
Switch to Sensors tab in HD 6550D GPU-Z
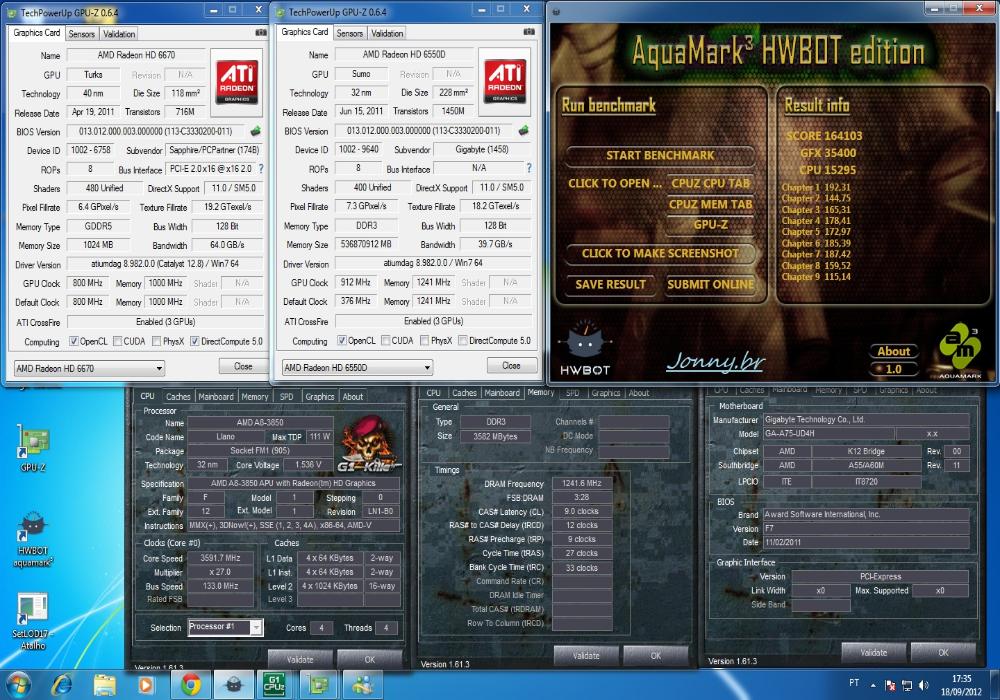coord(349,33)
